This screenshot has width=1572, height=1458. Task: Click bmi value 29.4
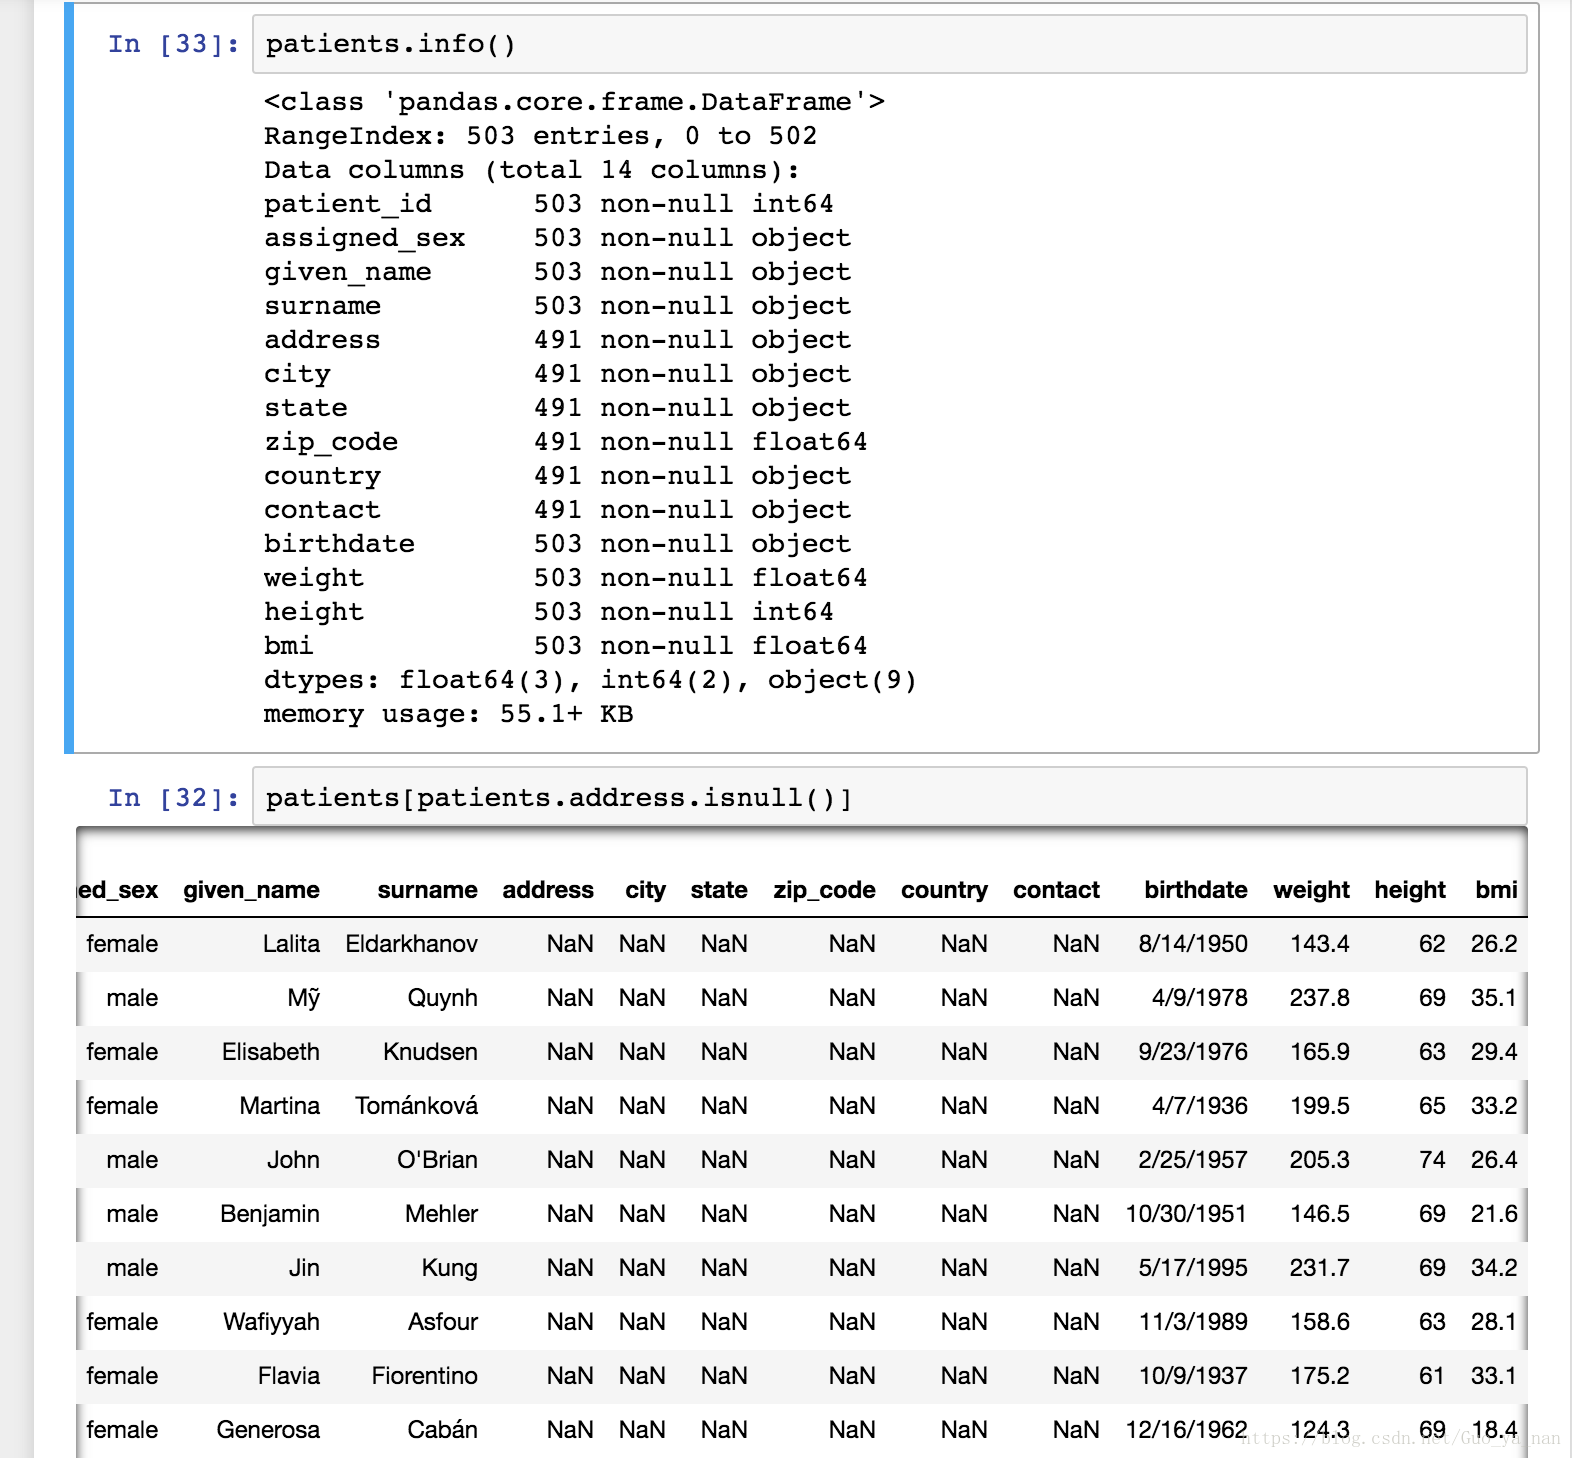pyautogui.click(x=1494, y=1052)
